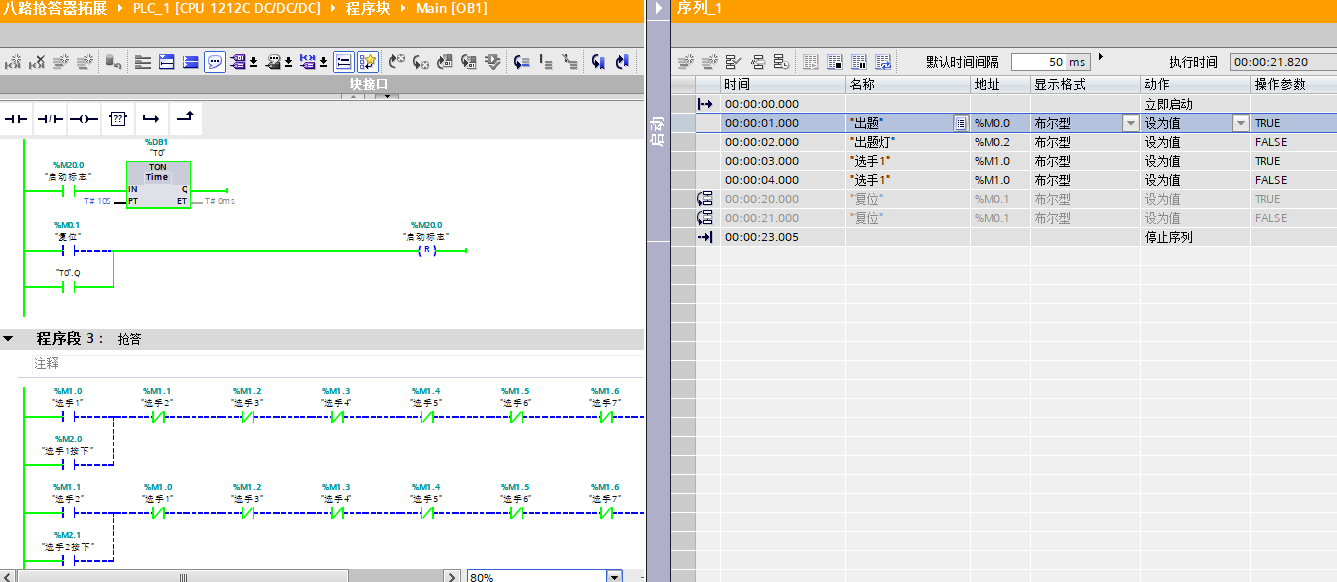This screenshot has width=1337, height=582.
Task: Click 程序块 in the breadcrumb path
Action: (367, 8)
